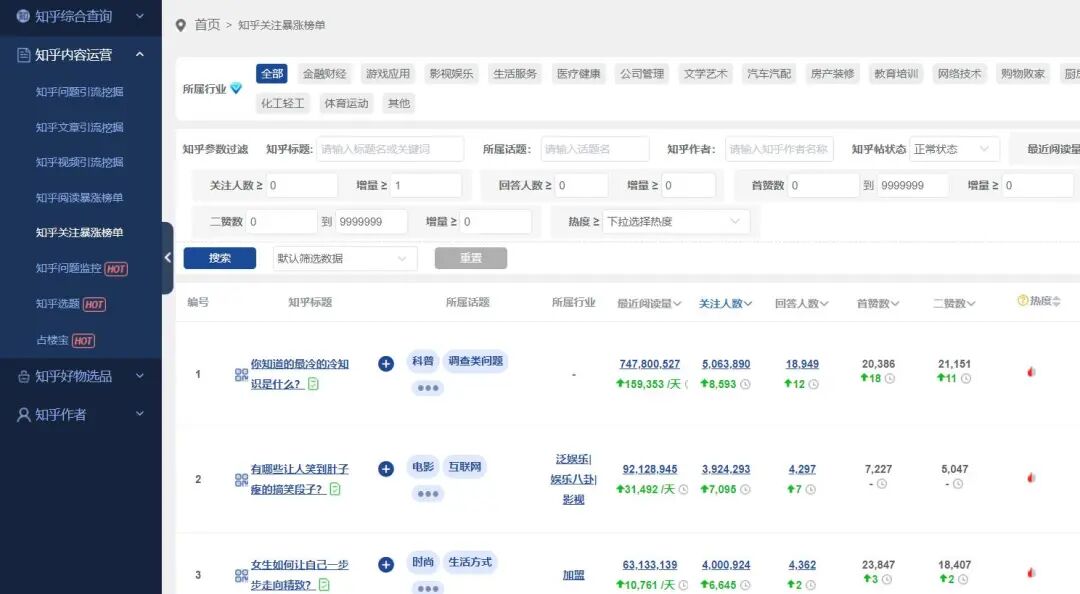Click clock icon beside 31,492 reading increase
This screenshot has height=594, width=1080.
[683, 490]
